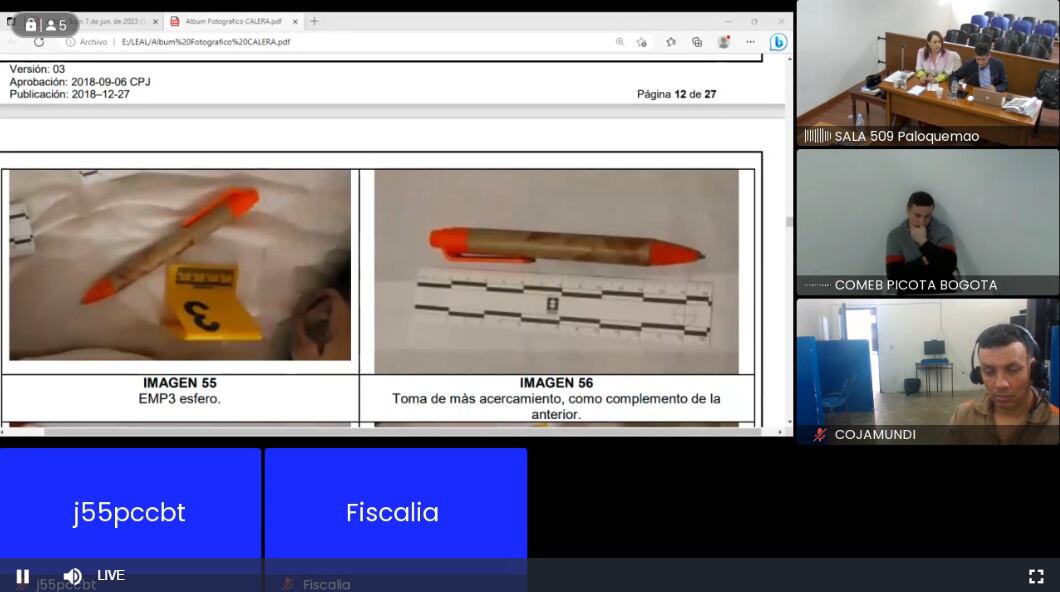Select the COMEB PICOTA BOGOTA video tile
The height and width of the screenshot is (592, 1060).
[x=927, y=222]
